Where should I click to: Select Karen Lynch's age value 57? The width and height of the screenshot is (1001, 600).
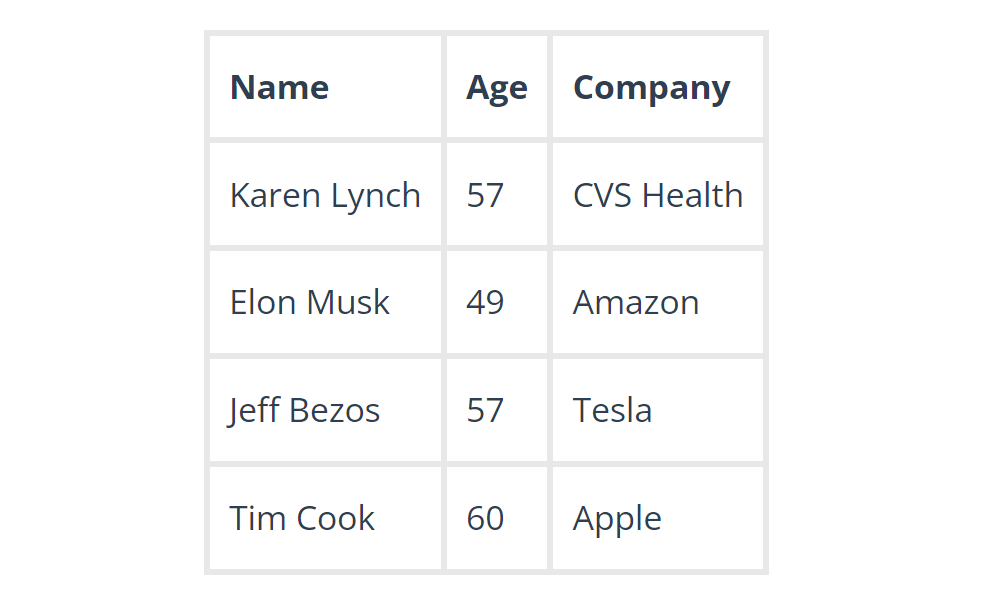click(485, 196)
